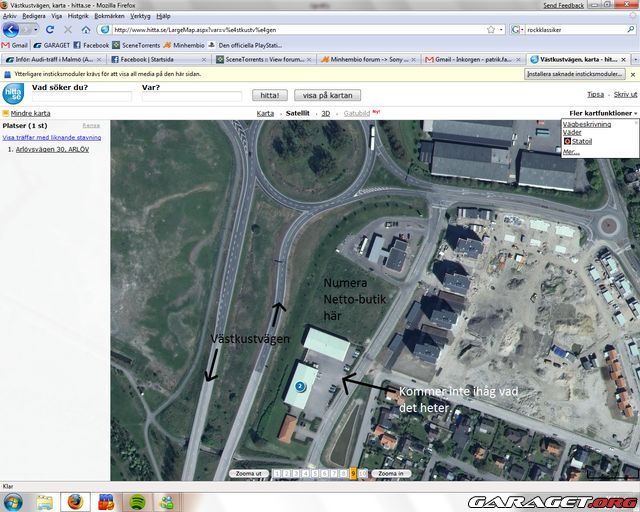Screen dimensions: 640x512
Task: Click the 'Vad söker du?' search field
Action: [x=84, y=97]
